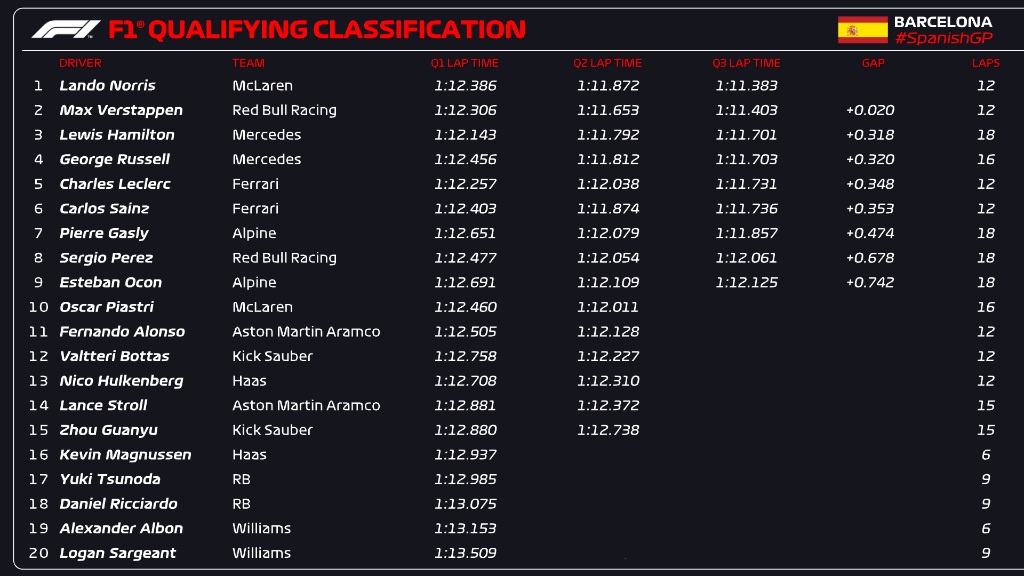This screenshot has height=576, width=1024.
Task: Select driver Lando Norris
Action: tap(108, 86)
